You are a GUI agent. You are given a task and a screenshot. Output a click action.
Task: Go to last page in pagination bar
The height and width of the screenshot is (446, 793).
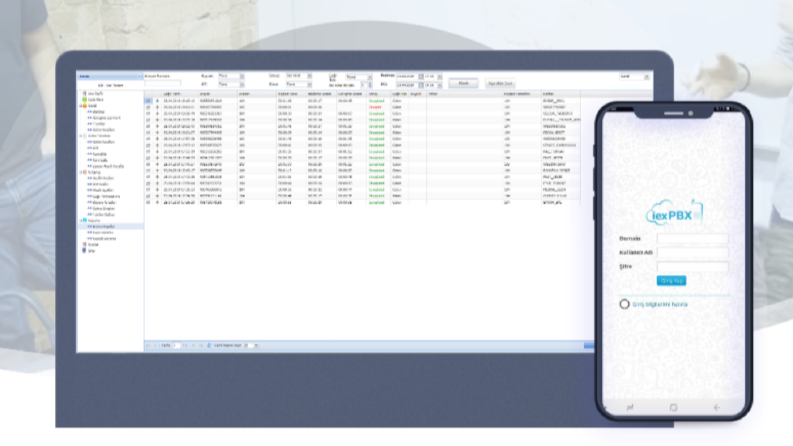[200, 345]
